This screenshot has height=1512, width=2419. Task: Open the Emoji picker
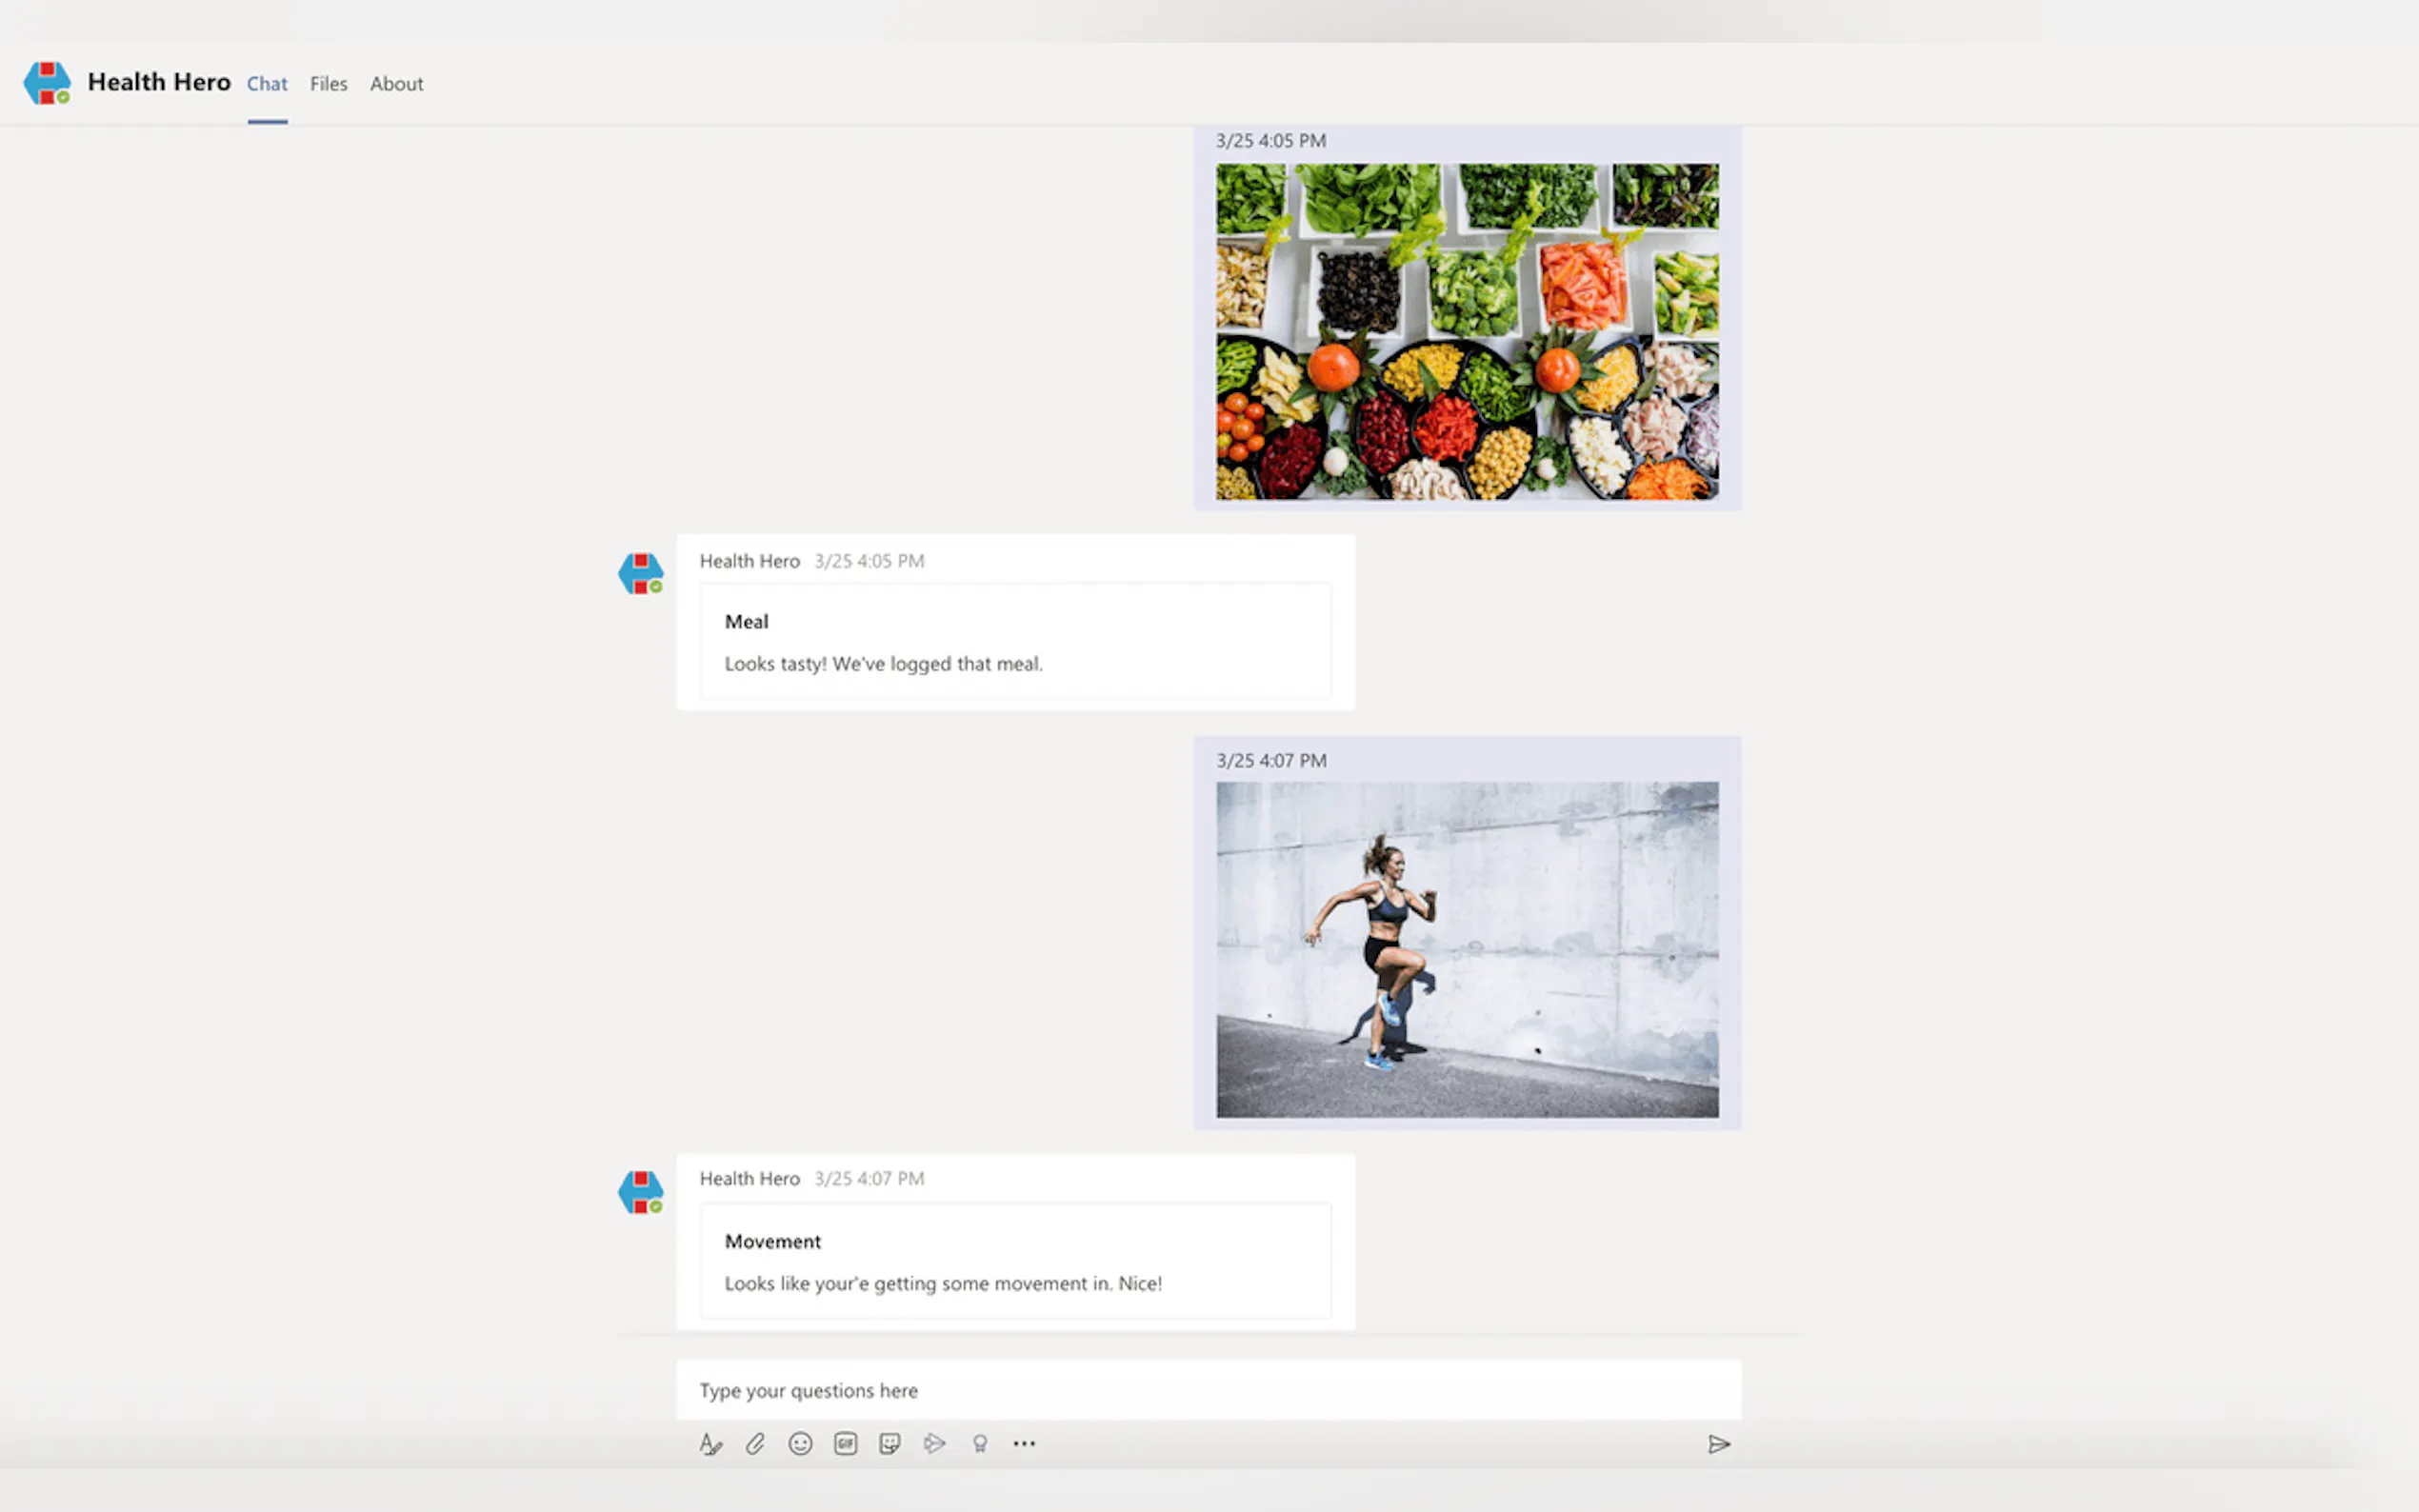(800, 1444)
